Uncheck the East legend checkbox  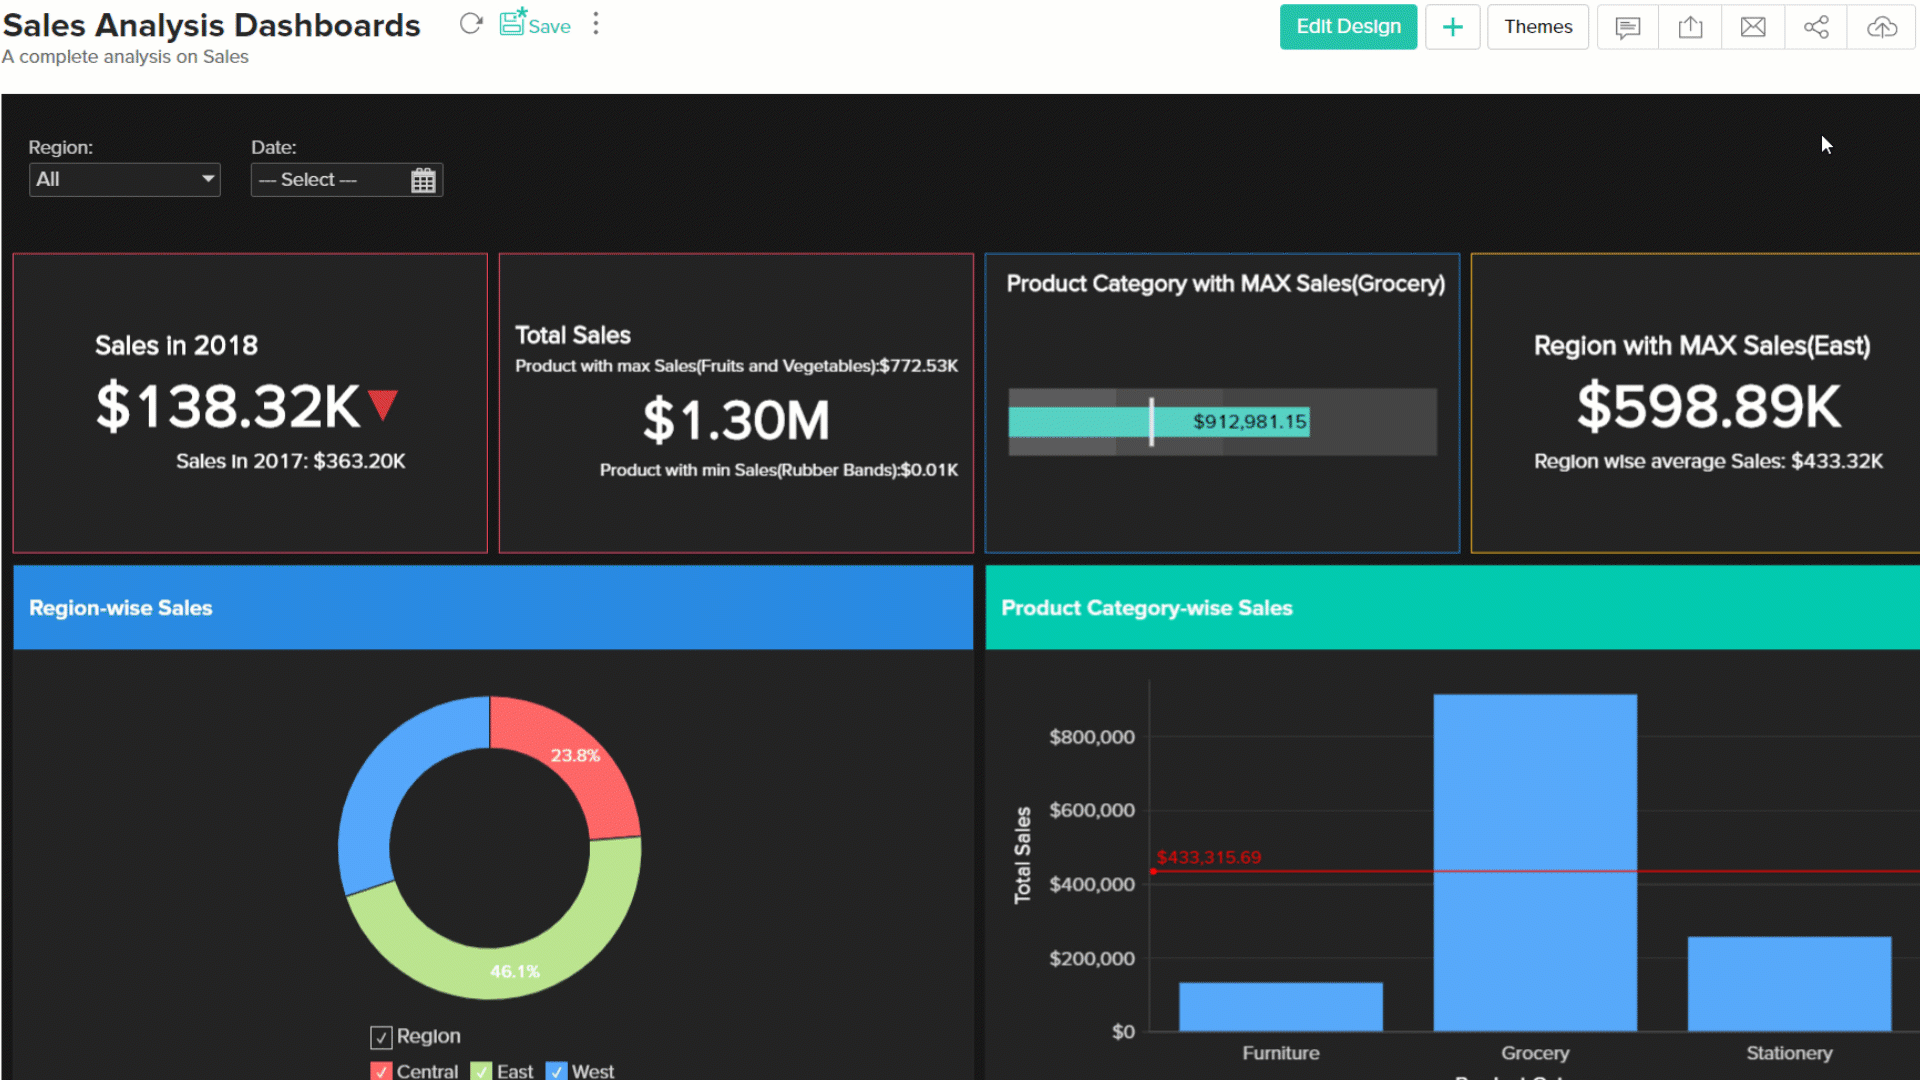pos(481,1071)
